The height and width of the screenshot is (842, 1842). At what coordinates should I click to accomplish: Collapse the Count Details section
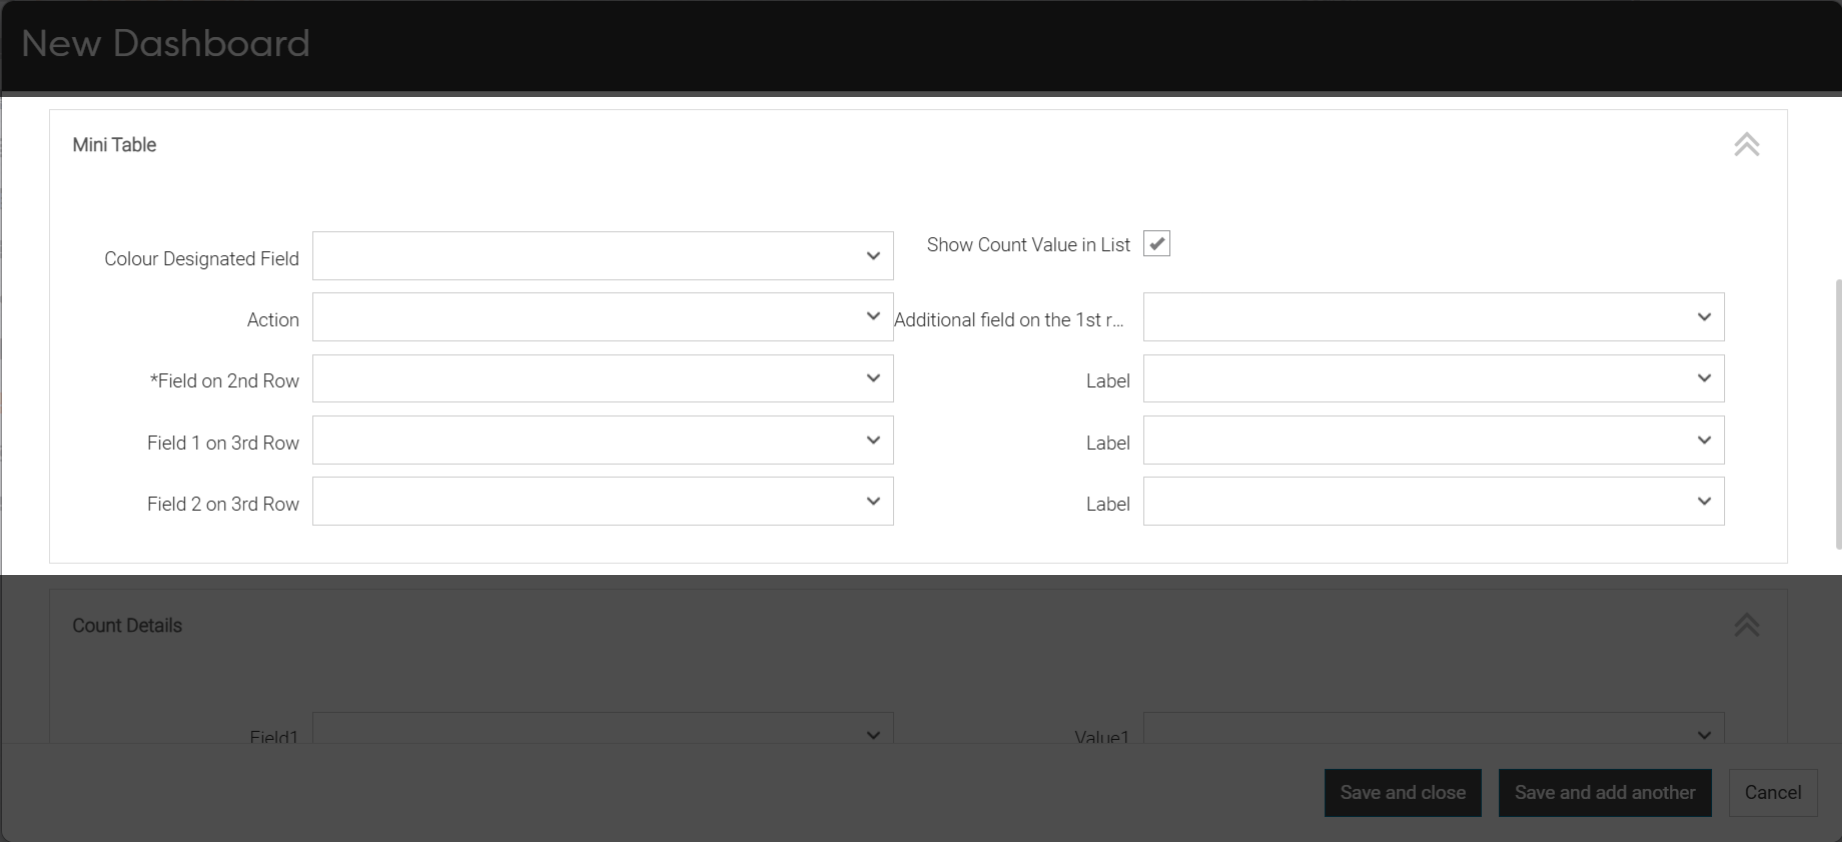pos(1746,625)
